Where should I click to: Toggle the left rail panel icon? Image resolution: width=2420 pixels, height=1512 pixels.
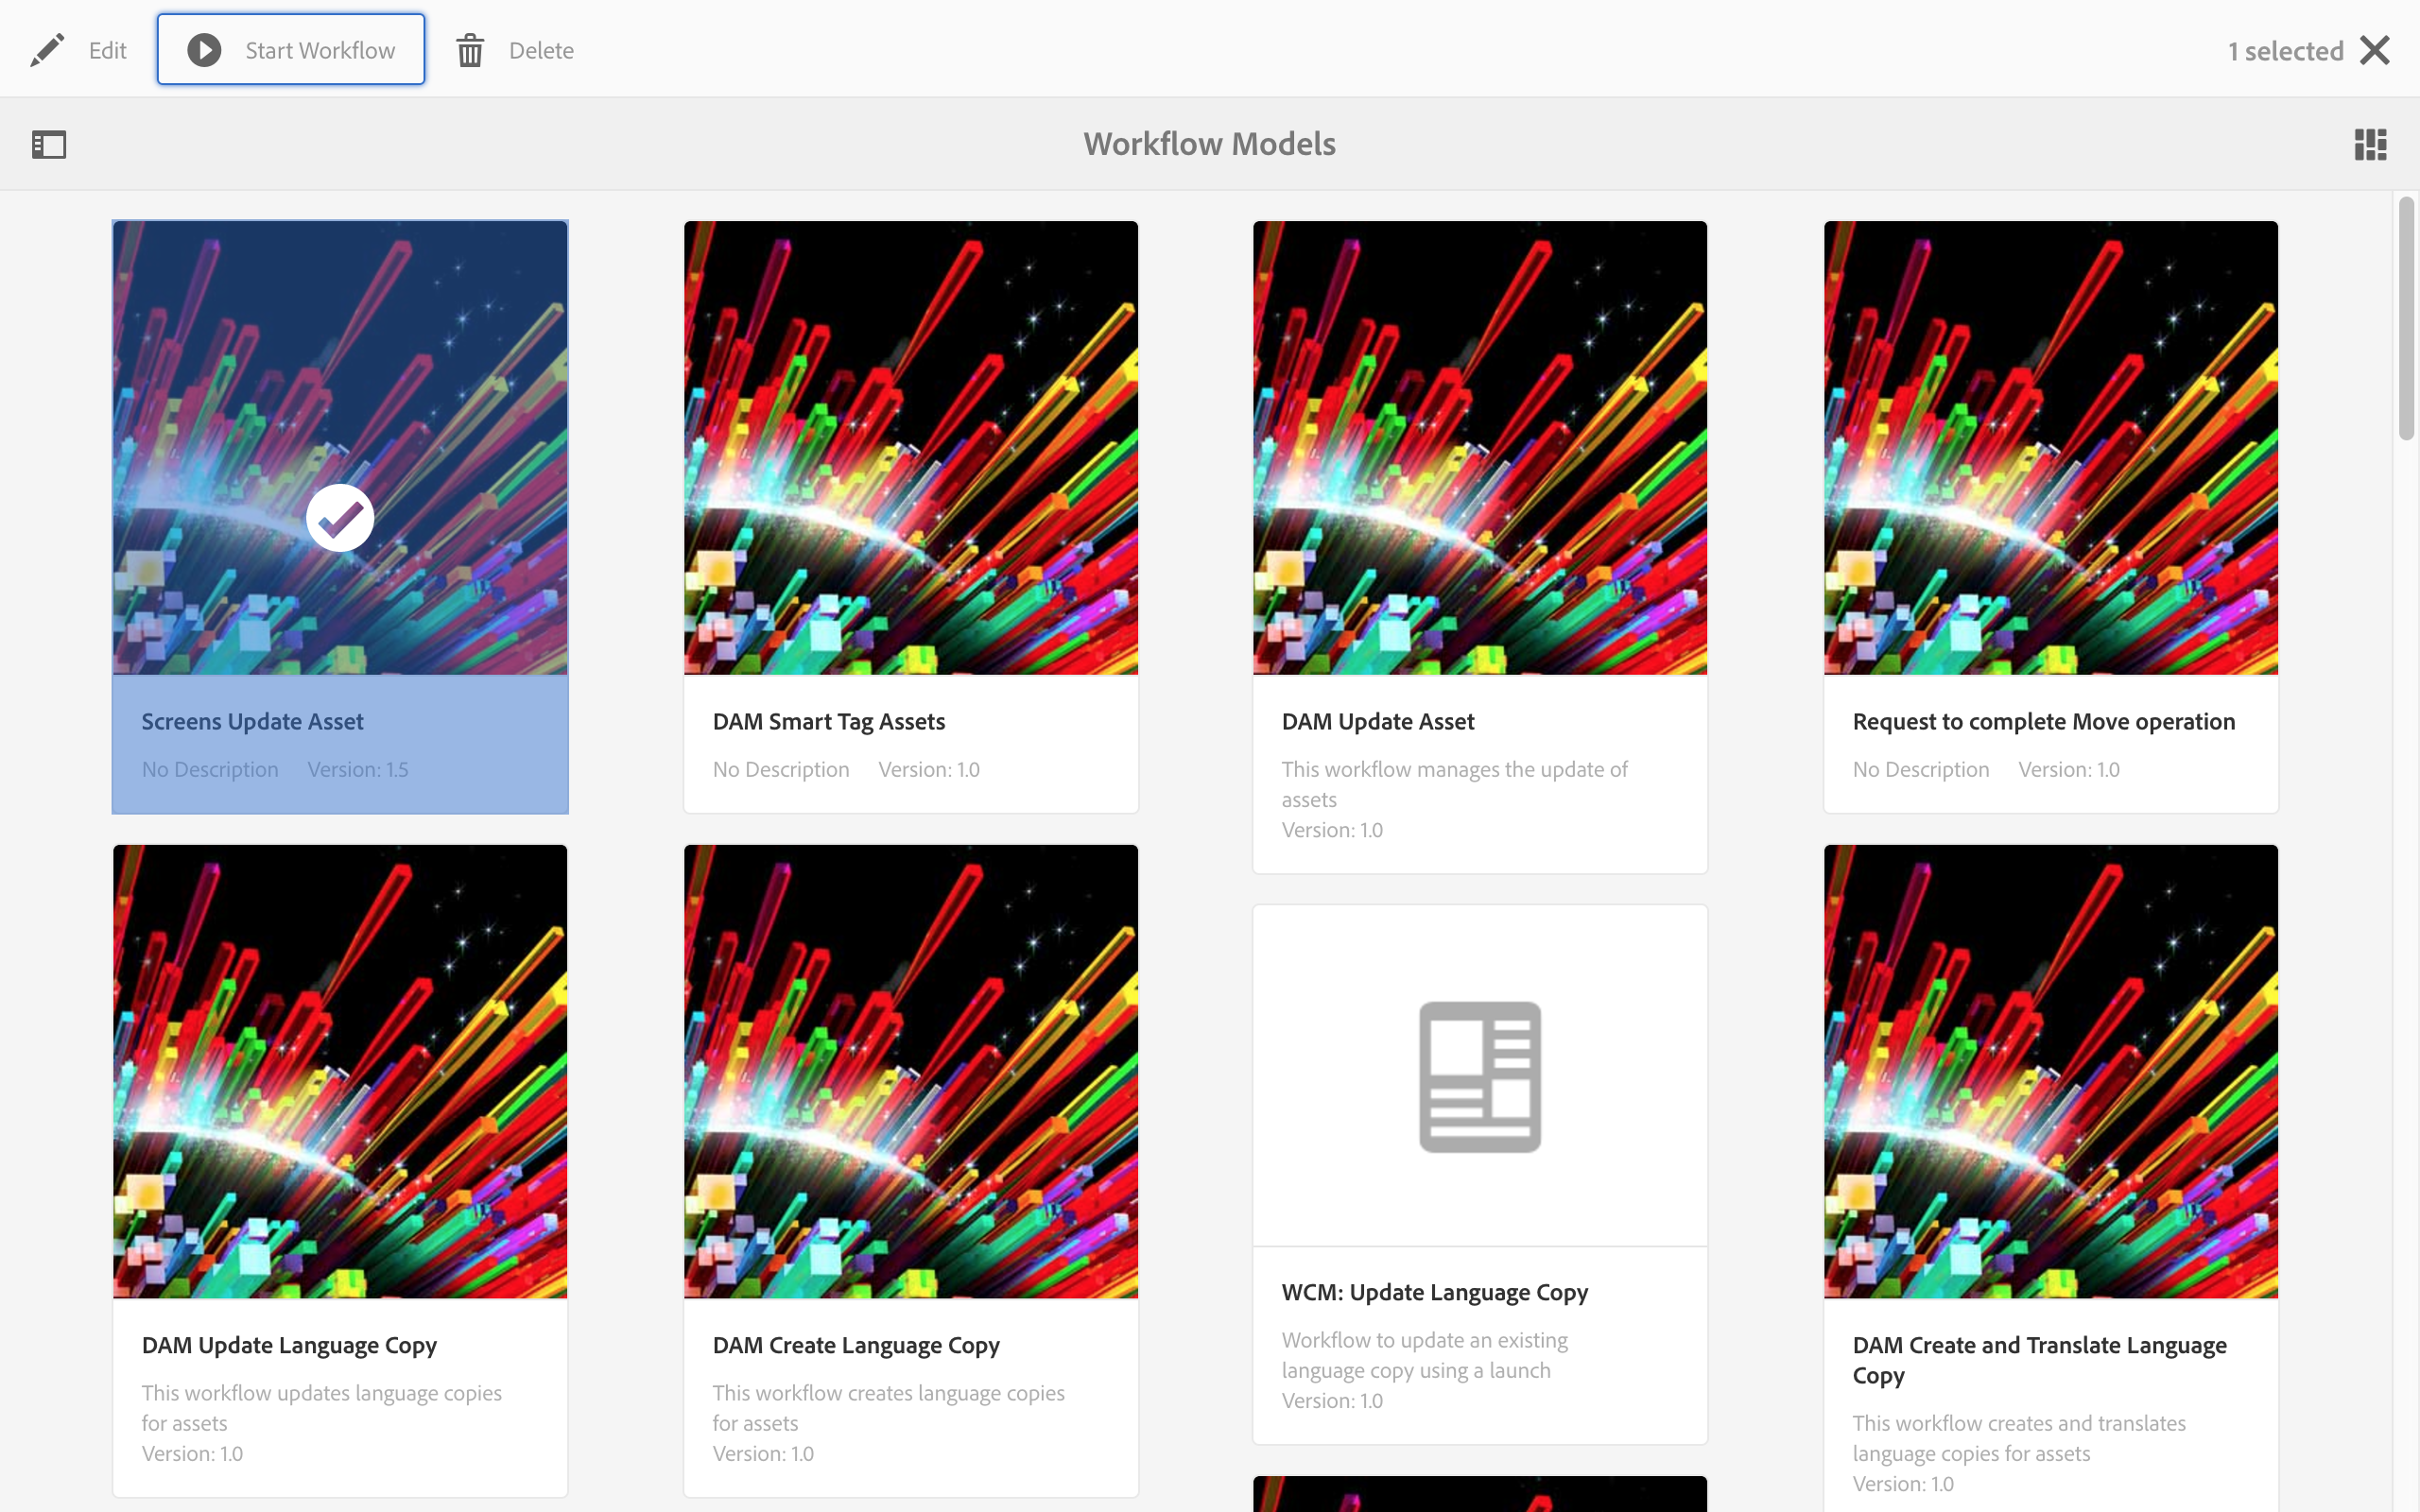click(x=49, y=145)
